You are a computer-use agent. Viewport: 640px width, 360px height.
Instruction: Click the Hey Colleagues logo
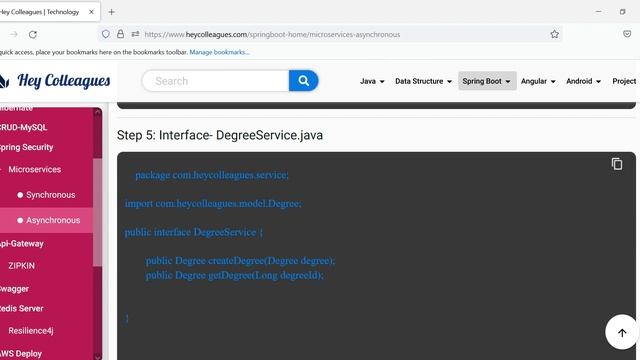point(55,81)
